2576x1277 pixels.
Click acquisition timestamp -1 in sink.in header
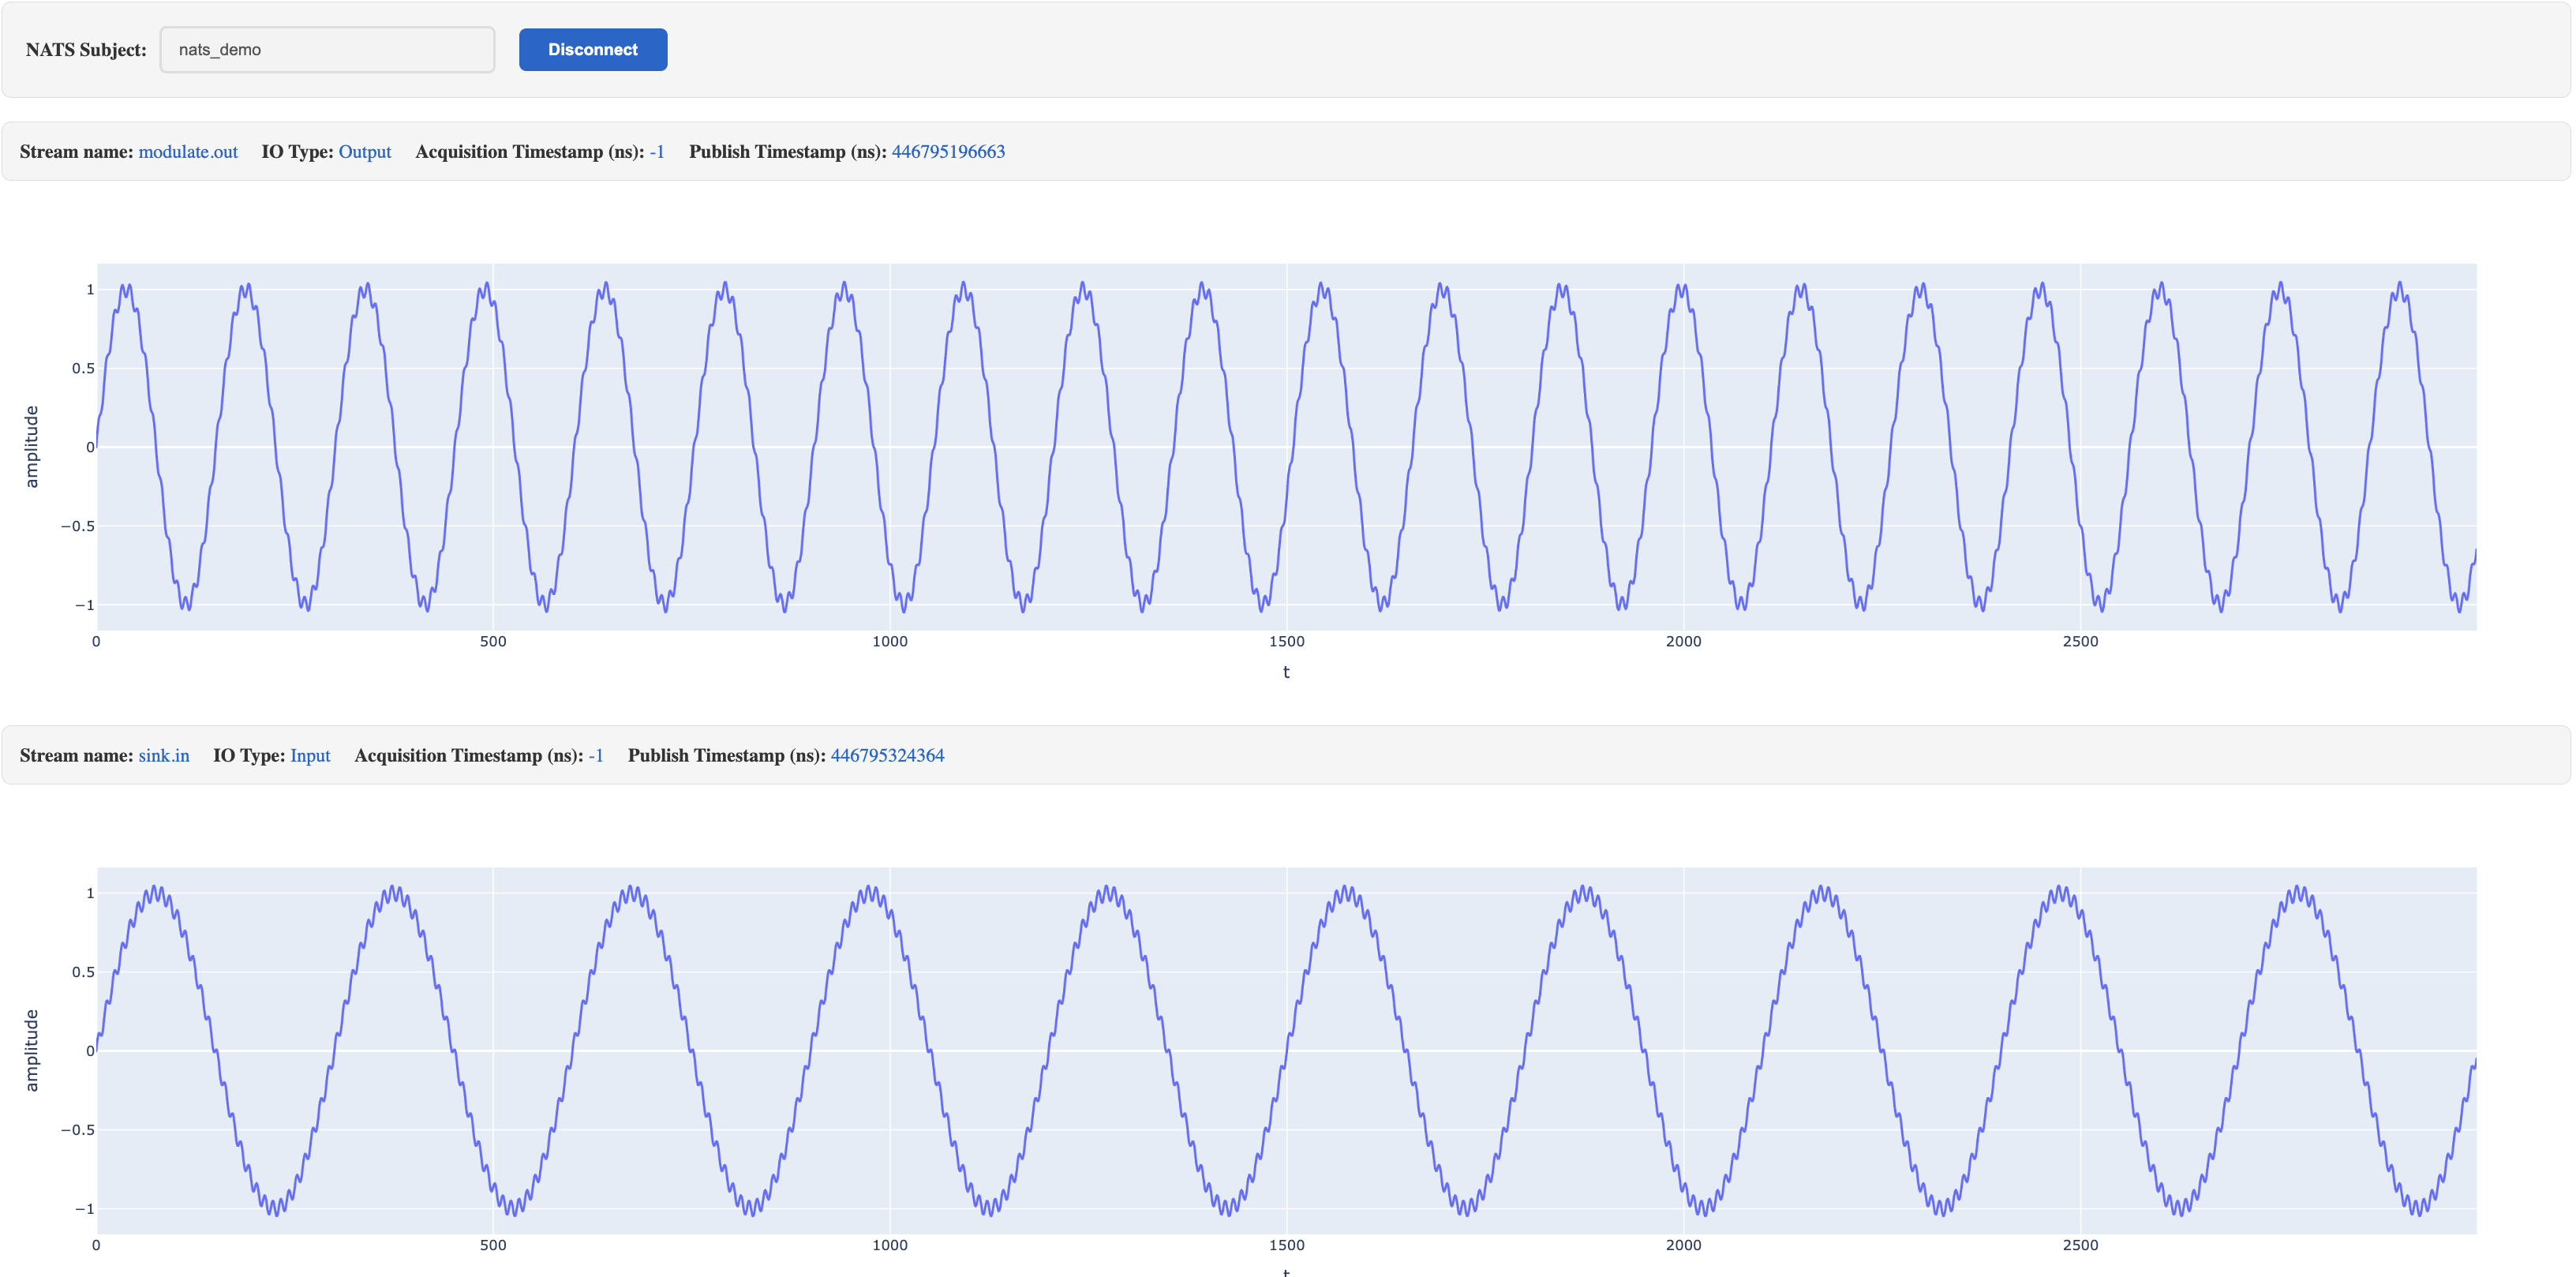click(x=595, y=756)
